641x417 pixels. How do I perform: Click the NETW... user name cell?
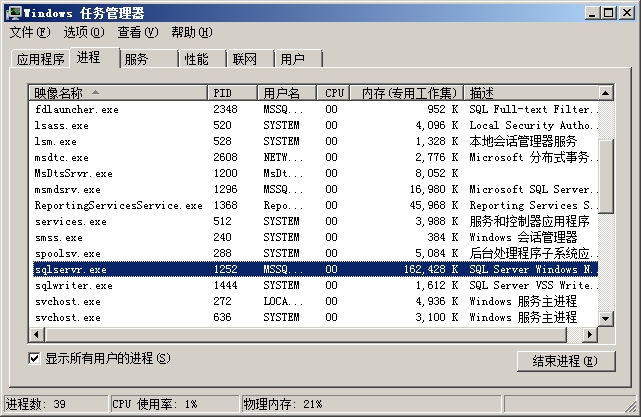[x=283, y=157]
